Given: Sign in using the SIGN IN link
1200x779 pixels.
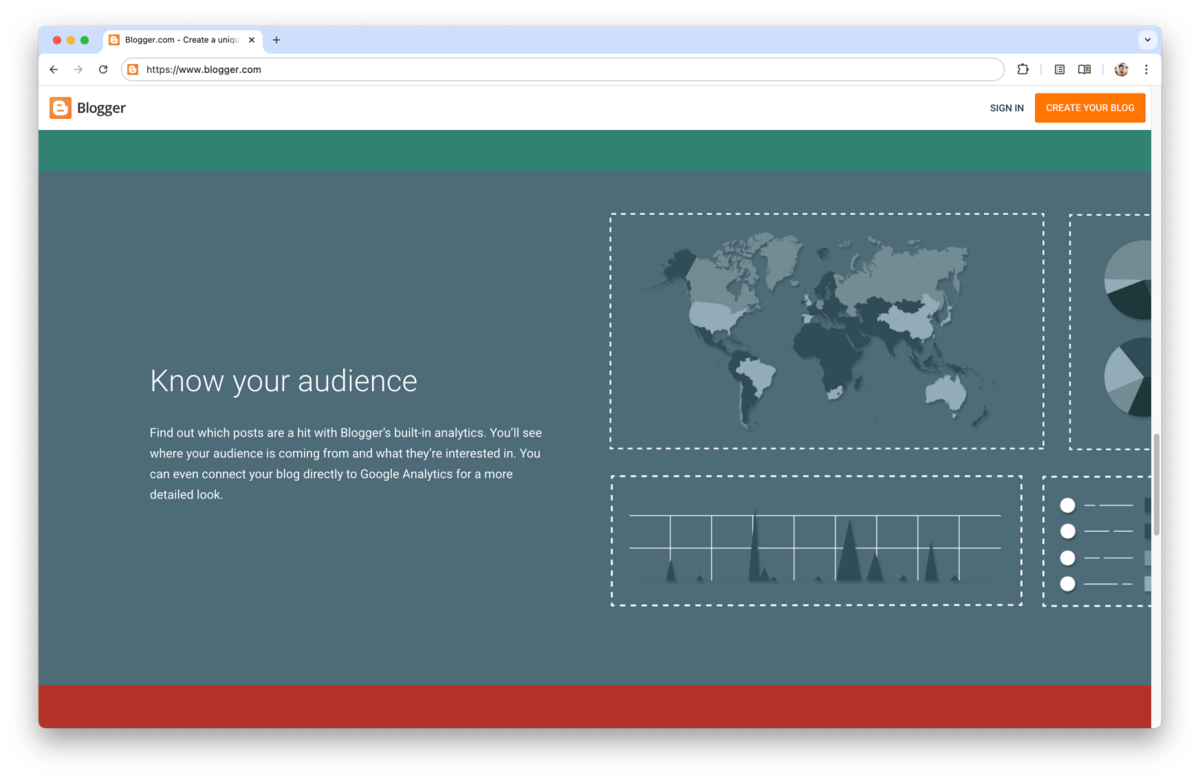Looking at the screenshot, I should pyautogui.click(x=1006, y=107).
